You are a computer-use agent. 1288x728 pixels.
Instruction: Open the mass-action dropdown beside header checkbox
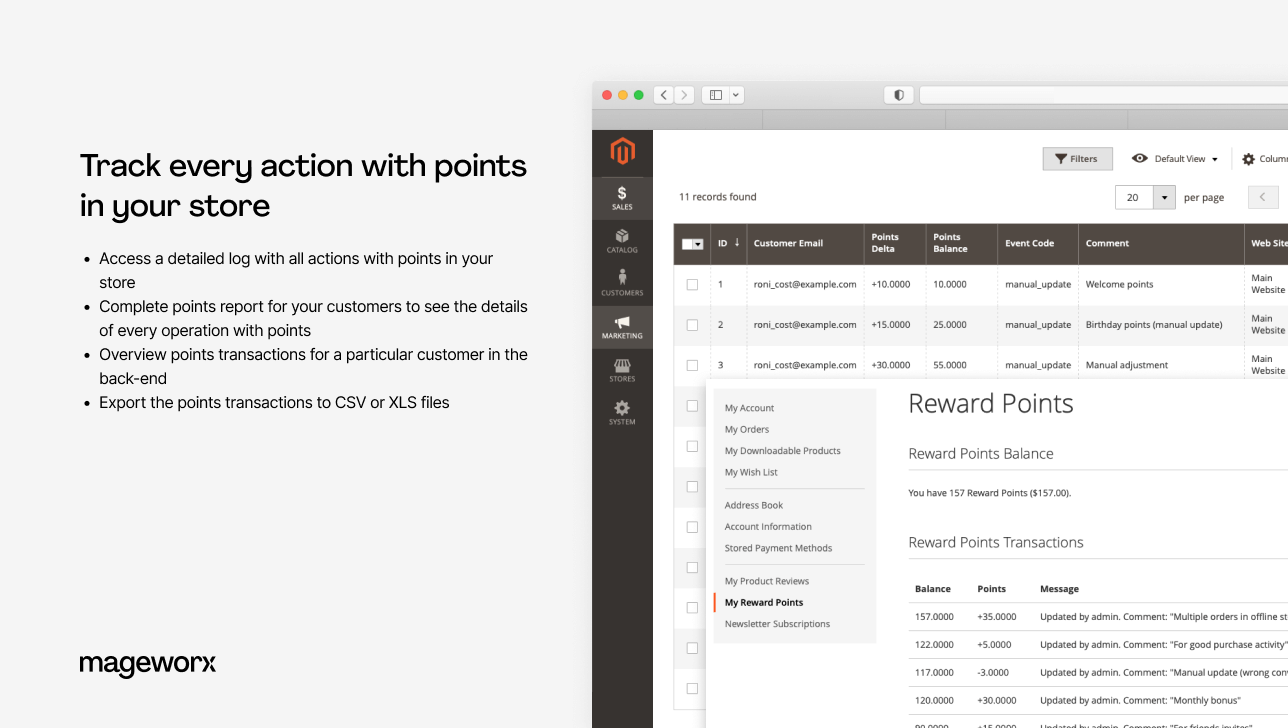(700, 243)
